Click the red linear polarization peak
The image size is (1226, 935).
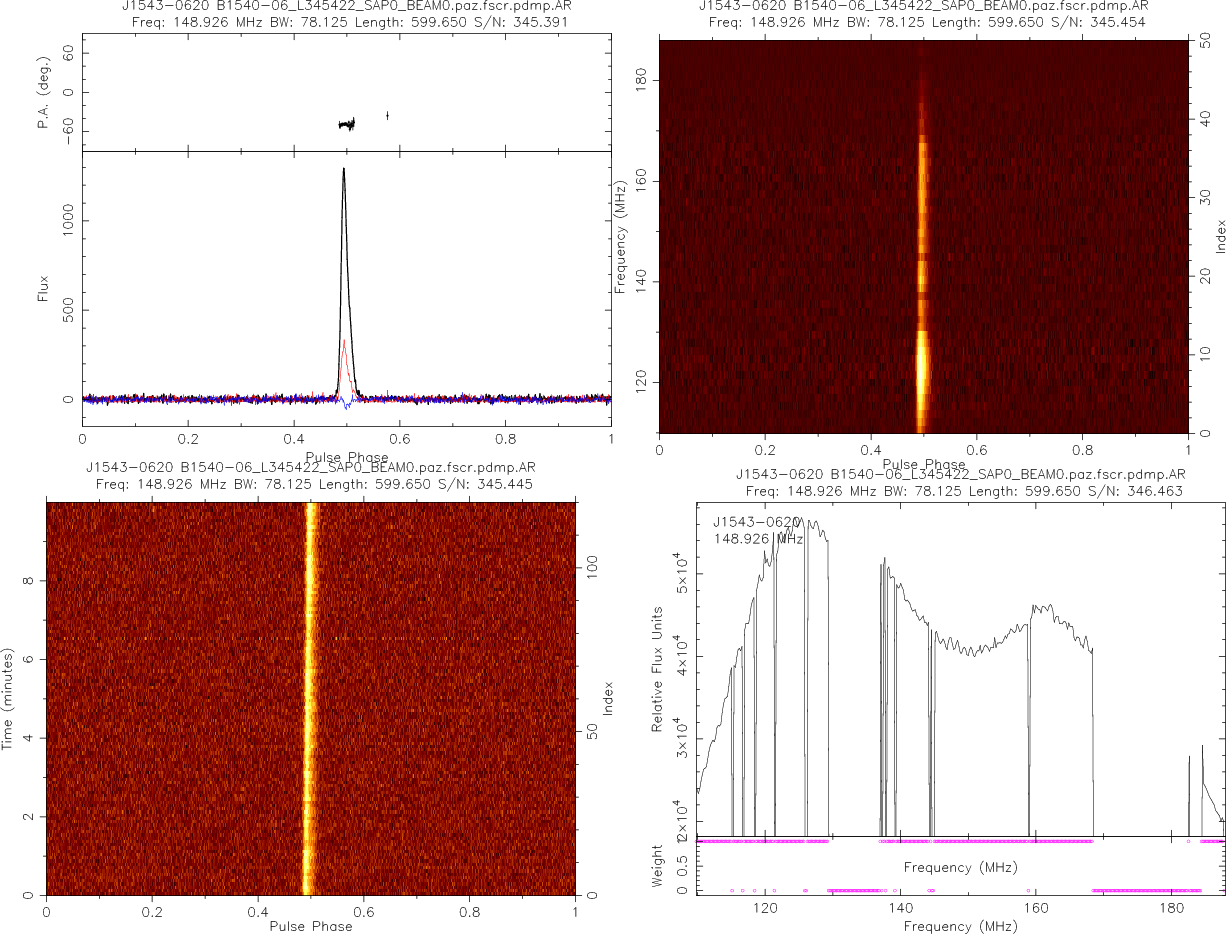click(344, 342)
